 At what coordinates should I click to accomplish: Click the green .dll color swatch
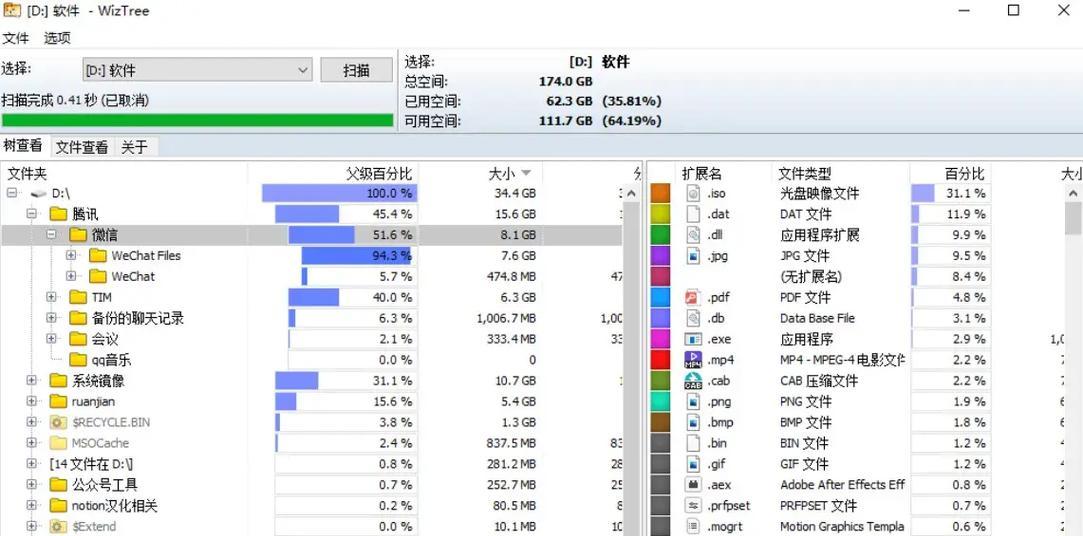[661, 235]
